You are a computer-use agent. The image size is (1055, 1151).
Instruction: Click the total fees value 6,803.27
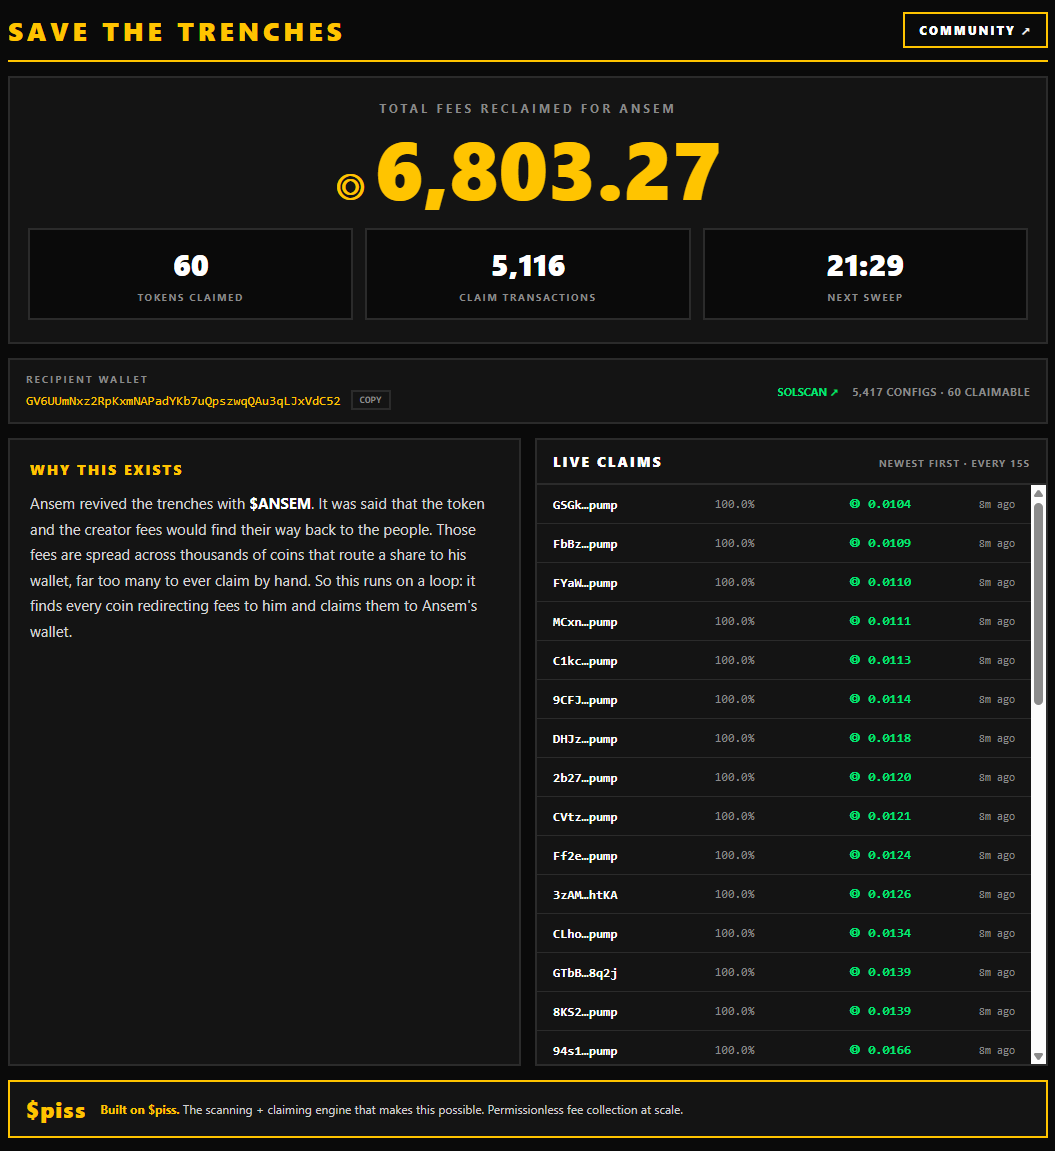pos(548,173)
